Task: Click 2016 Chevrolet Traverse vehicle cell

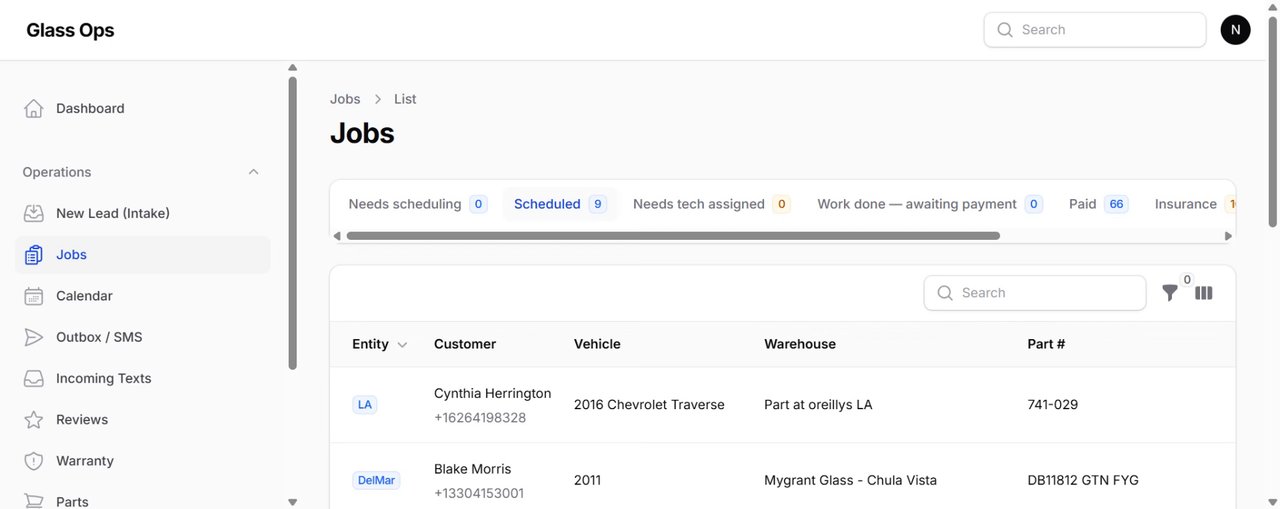Action: click(x=649, y=405)
